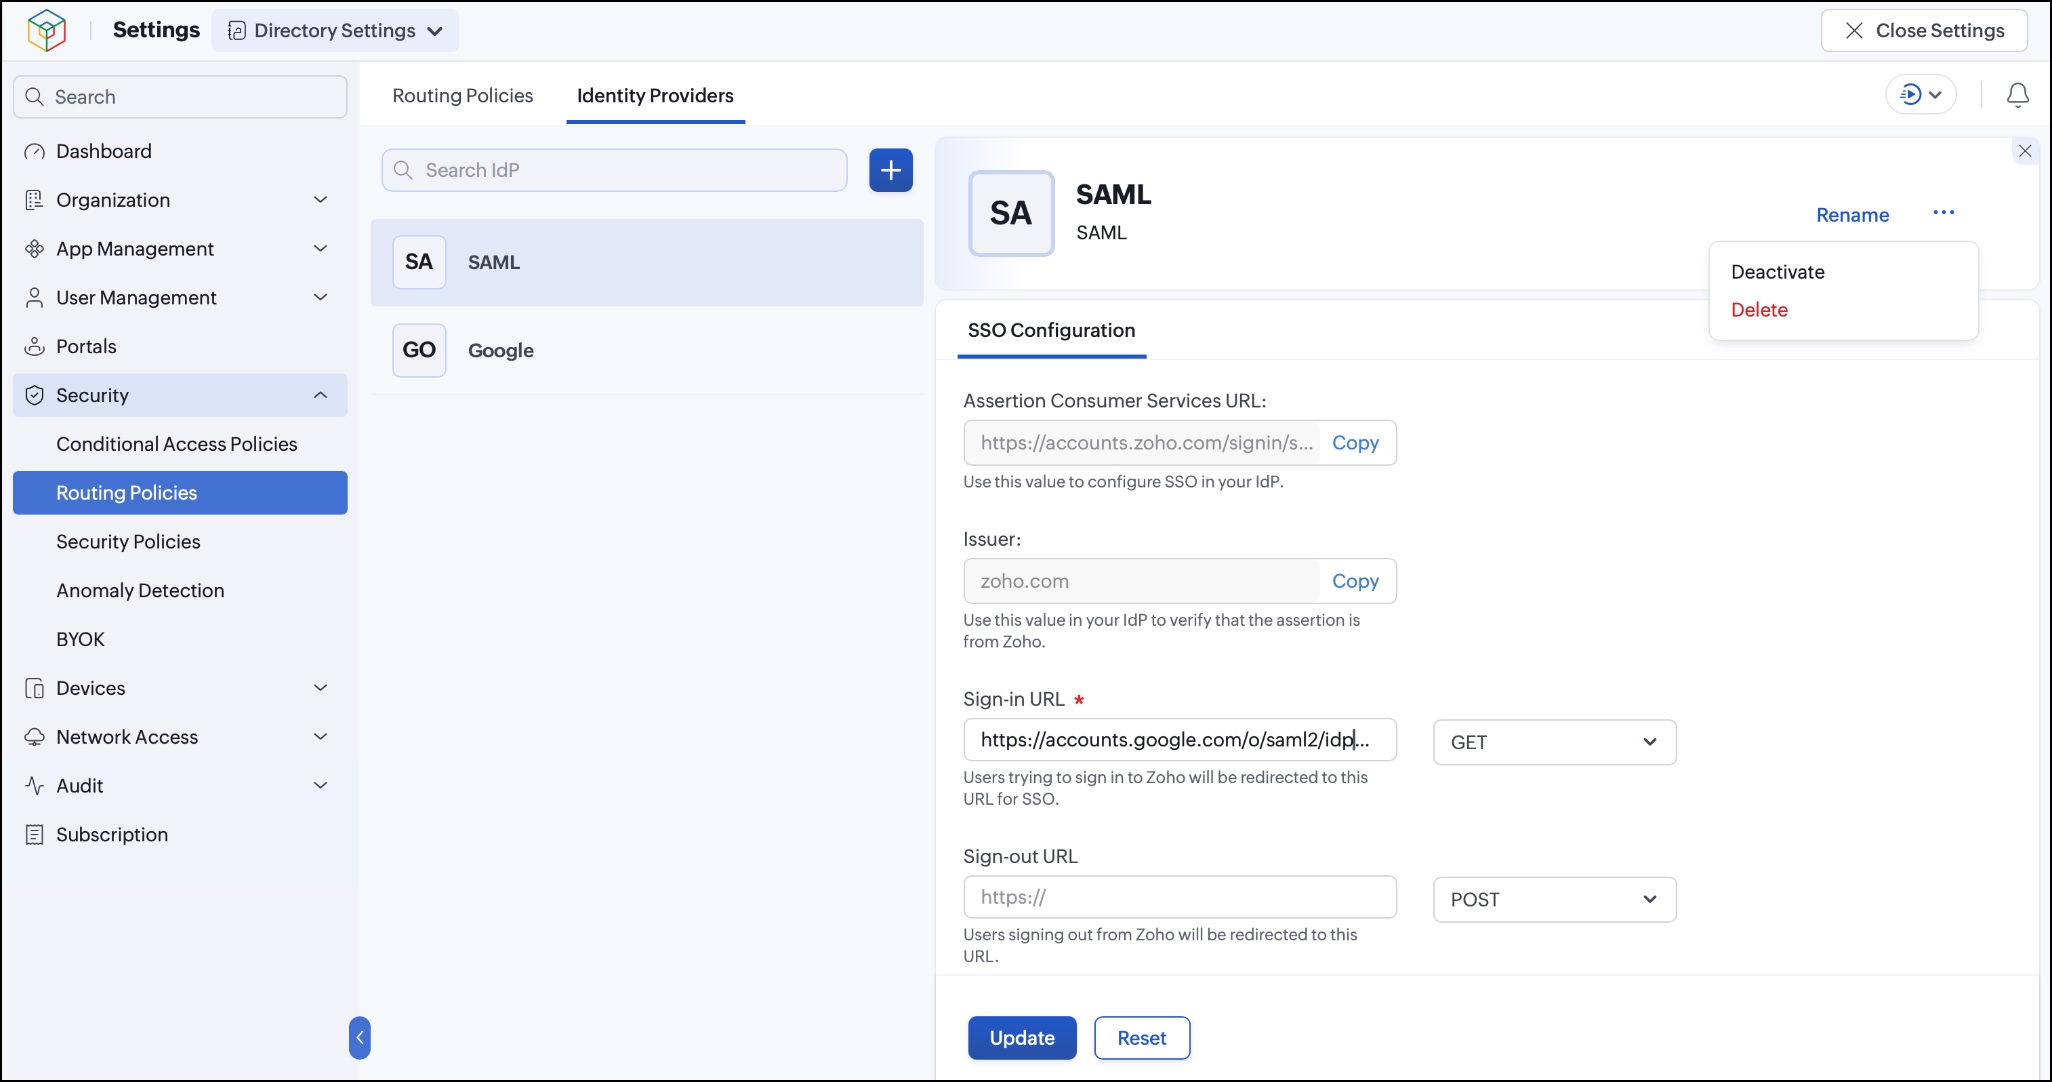This screenshot has width=2052, height=1082.
Task: Expand the Network Access chevron
Action: tap(321, 738)
